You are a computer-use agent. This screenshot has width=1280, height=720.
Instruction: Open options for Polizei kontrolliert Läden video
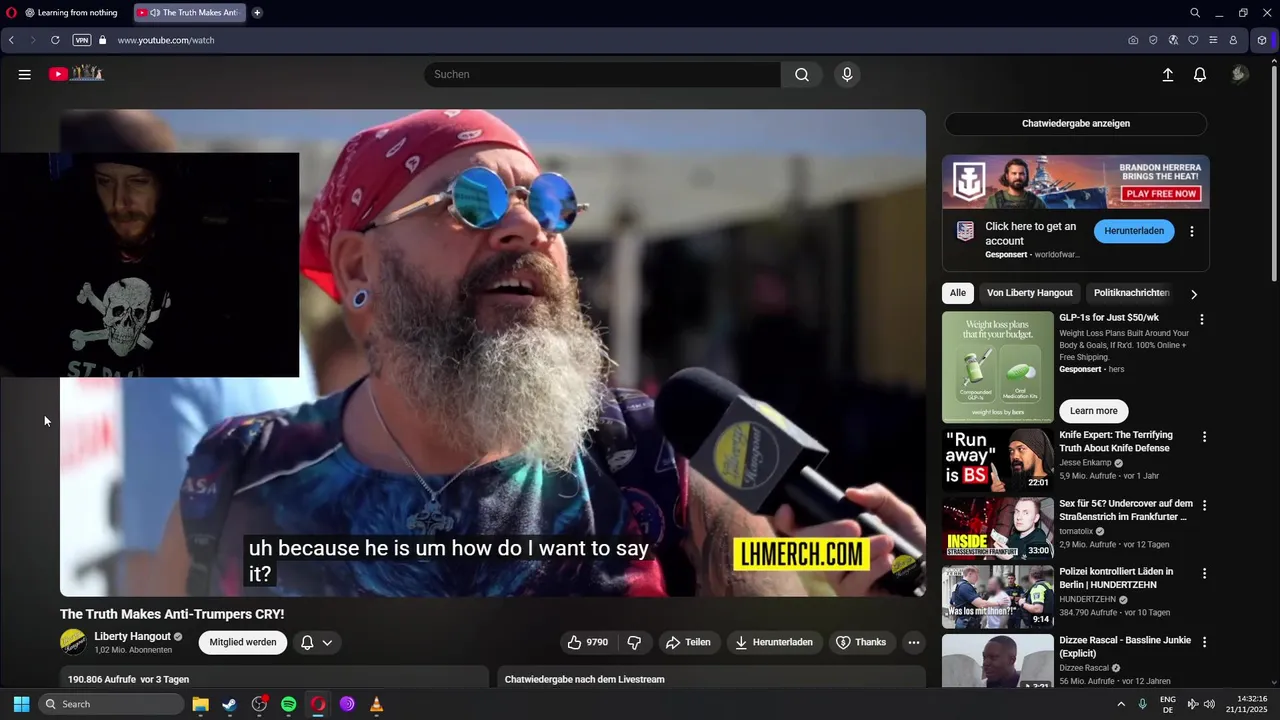tap(1204, 573)
